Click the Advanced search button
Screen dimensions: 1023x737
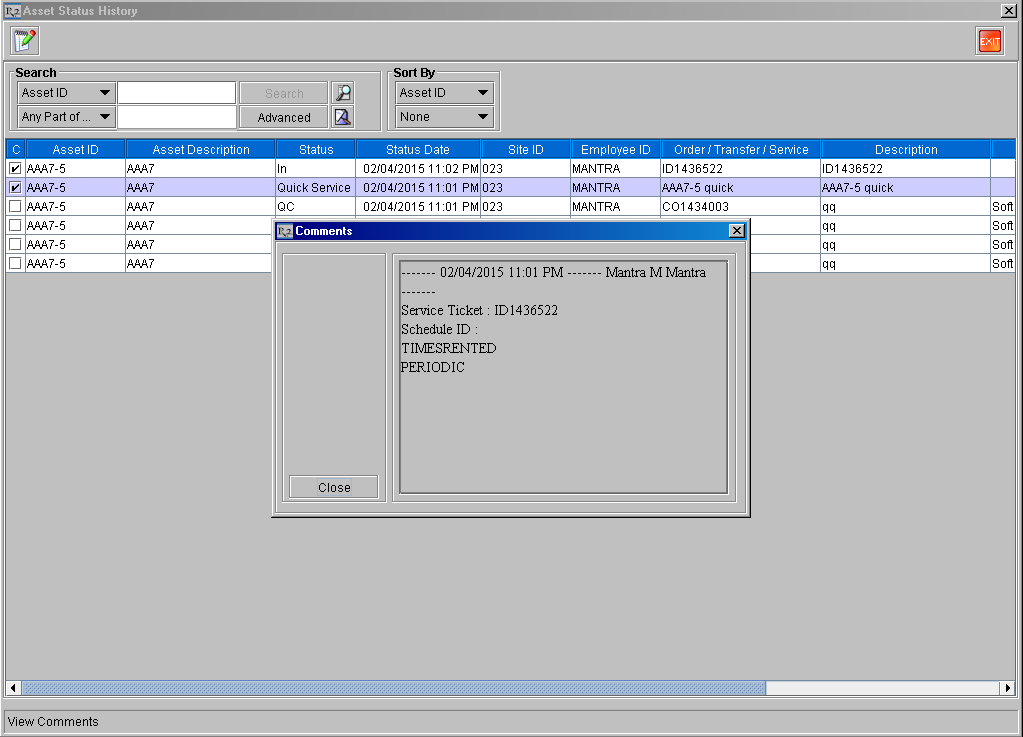click(284, 117)
